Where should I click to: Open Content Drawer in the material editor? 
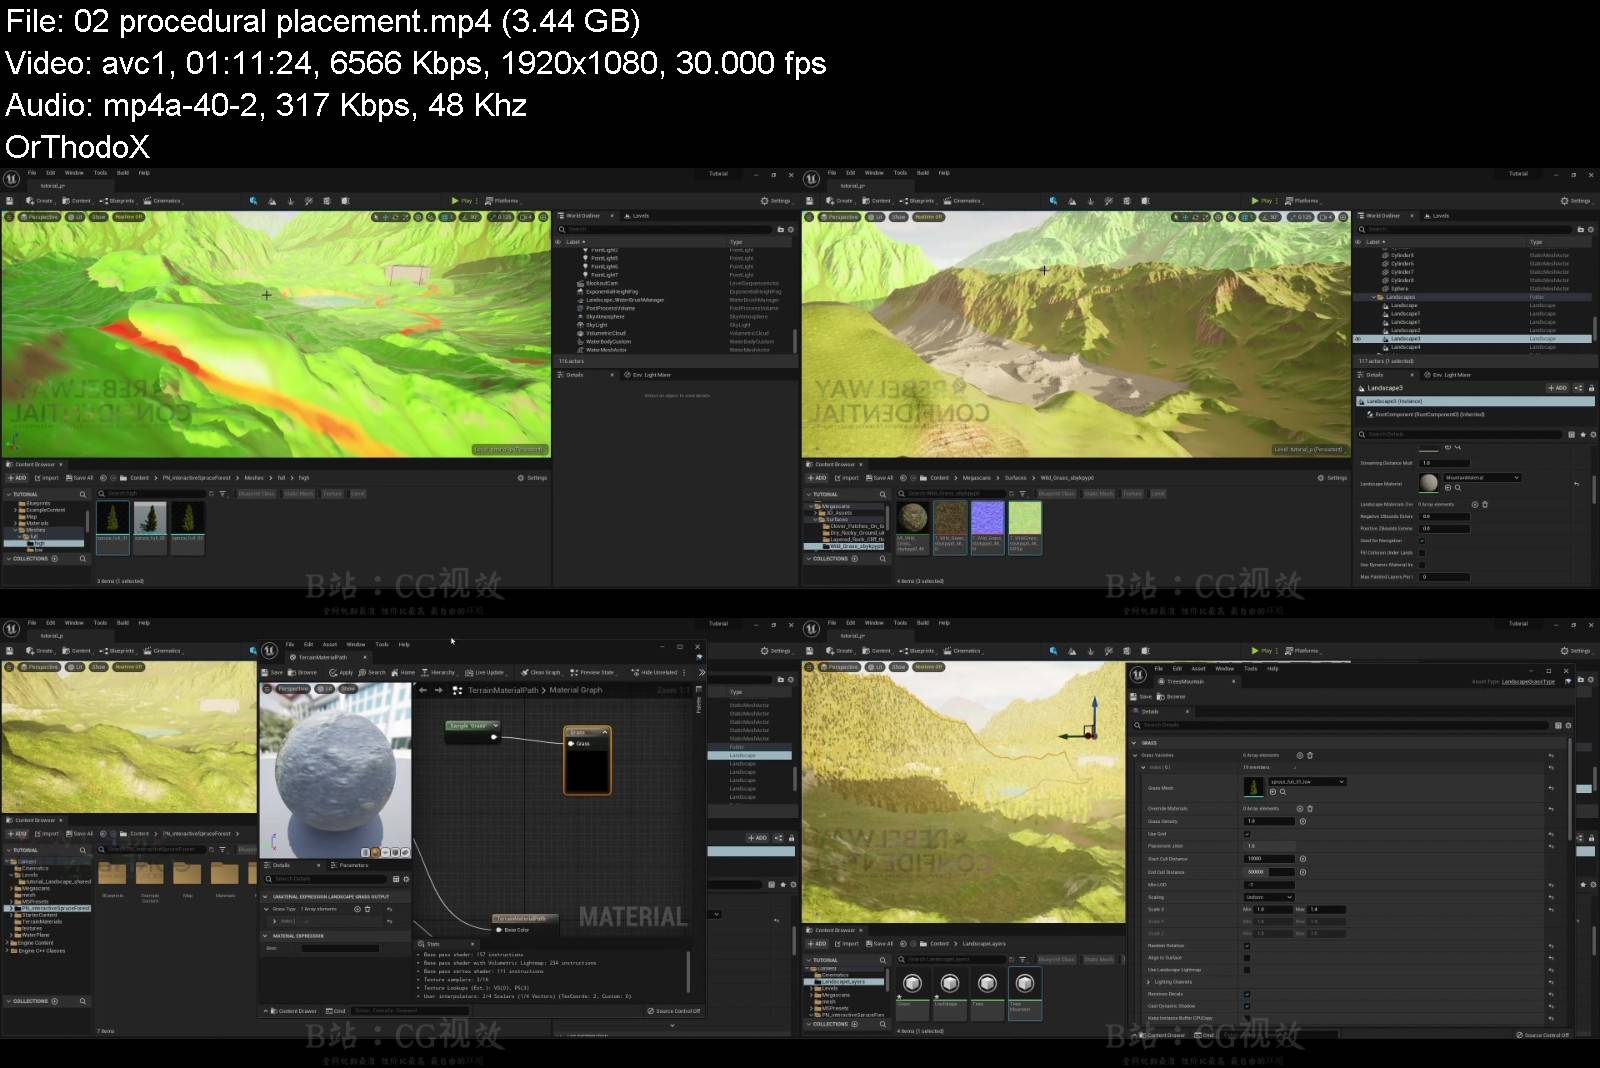click(293, 1011)
